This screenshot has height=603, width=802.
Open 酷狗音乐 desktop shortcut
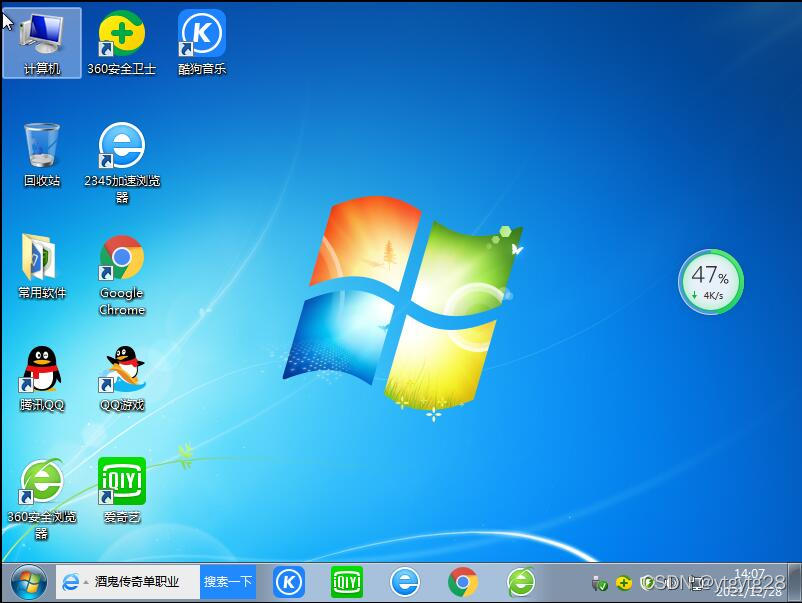click(x=202, y=43)
